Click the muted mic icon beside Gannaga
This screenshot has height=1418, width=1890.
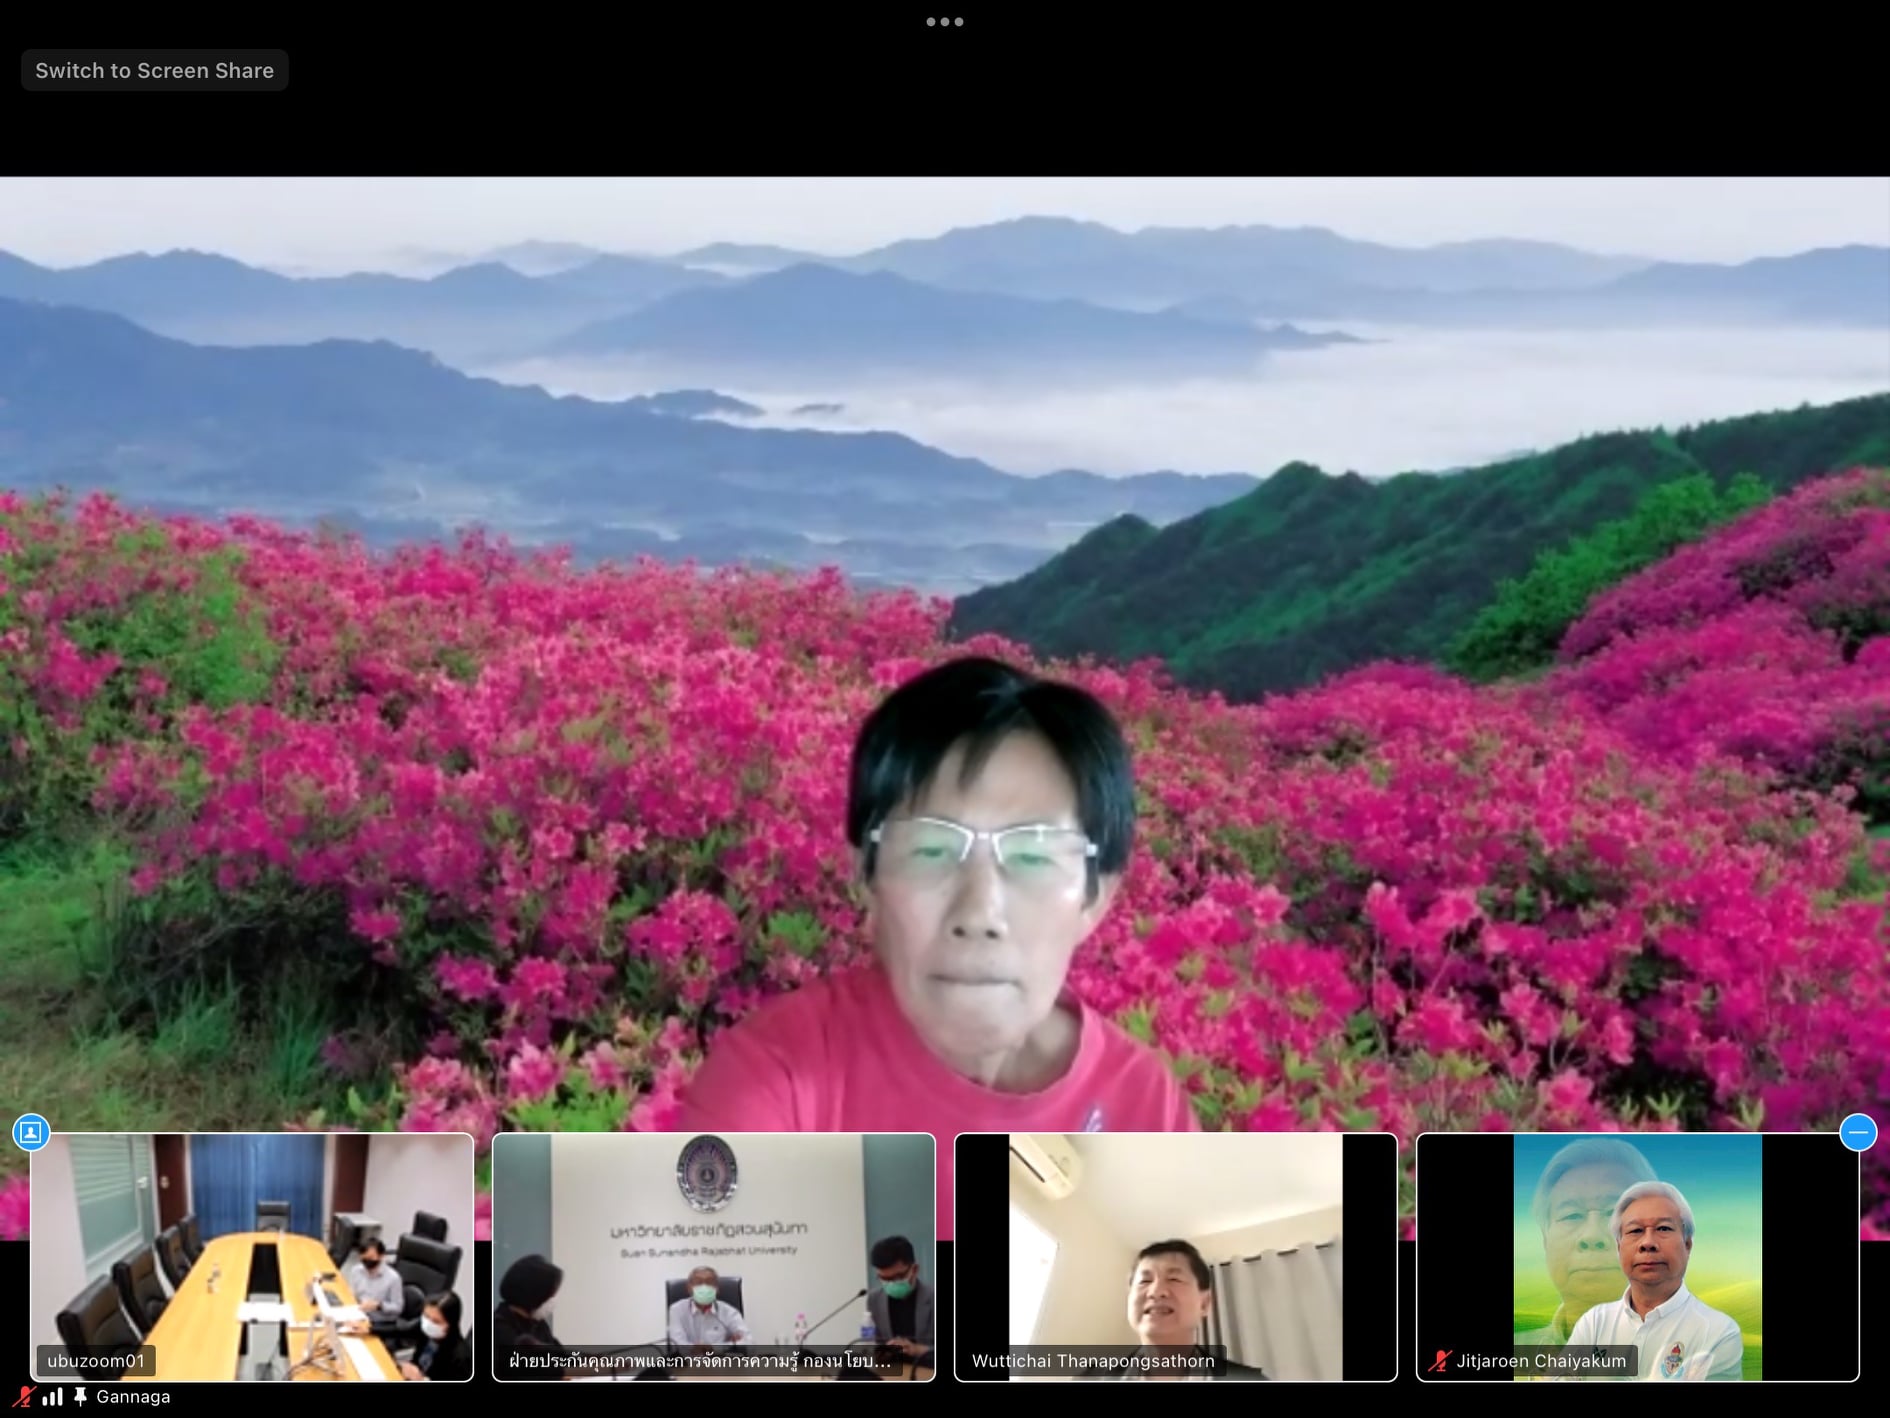[x=23, y=1397]
